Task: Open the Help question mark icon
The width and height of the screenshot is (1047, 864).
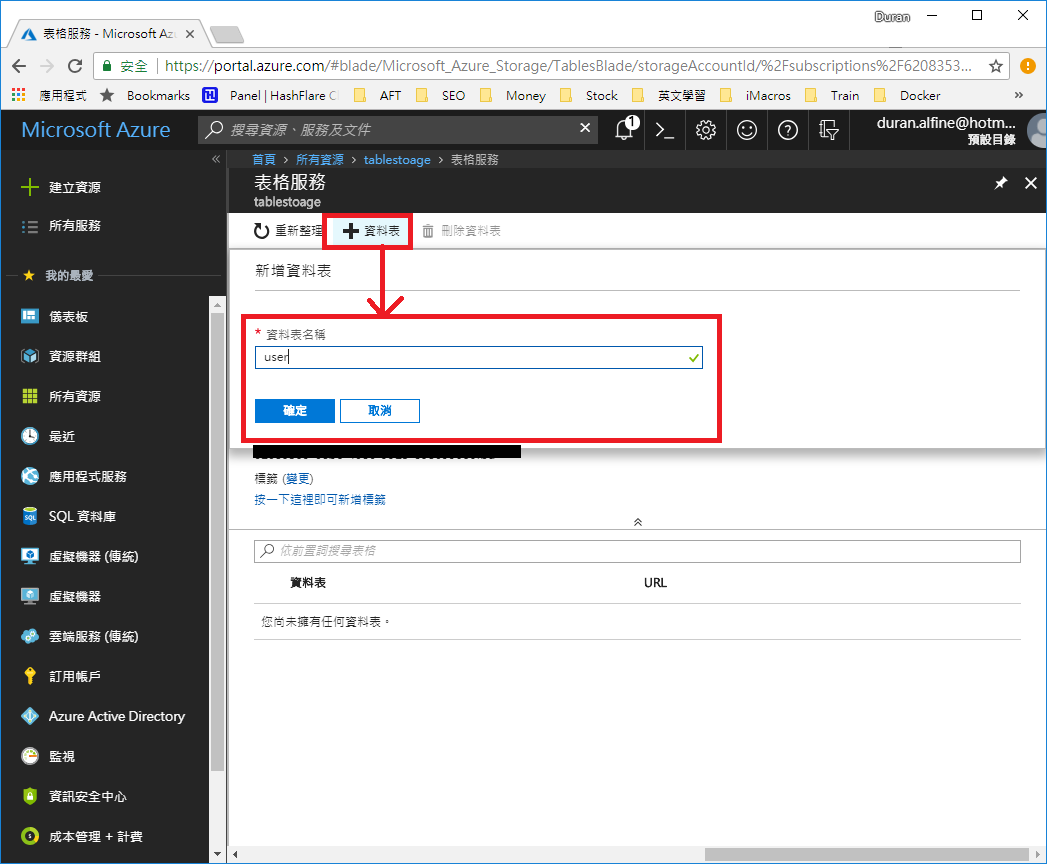Action: click(787, 130)
